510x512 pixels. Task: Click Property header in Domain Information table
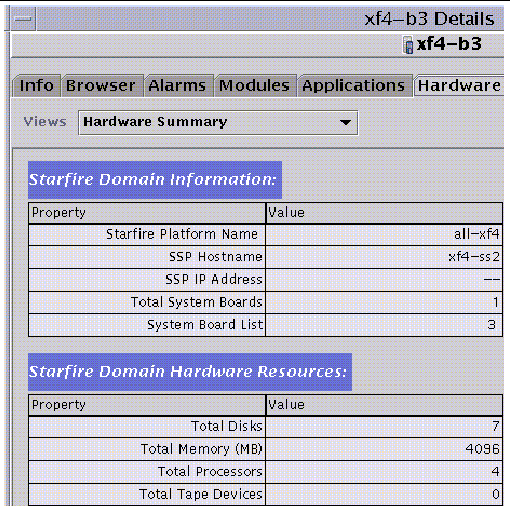tap(147, 213)
